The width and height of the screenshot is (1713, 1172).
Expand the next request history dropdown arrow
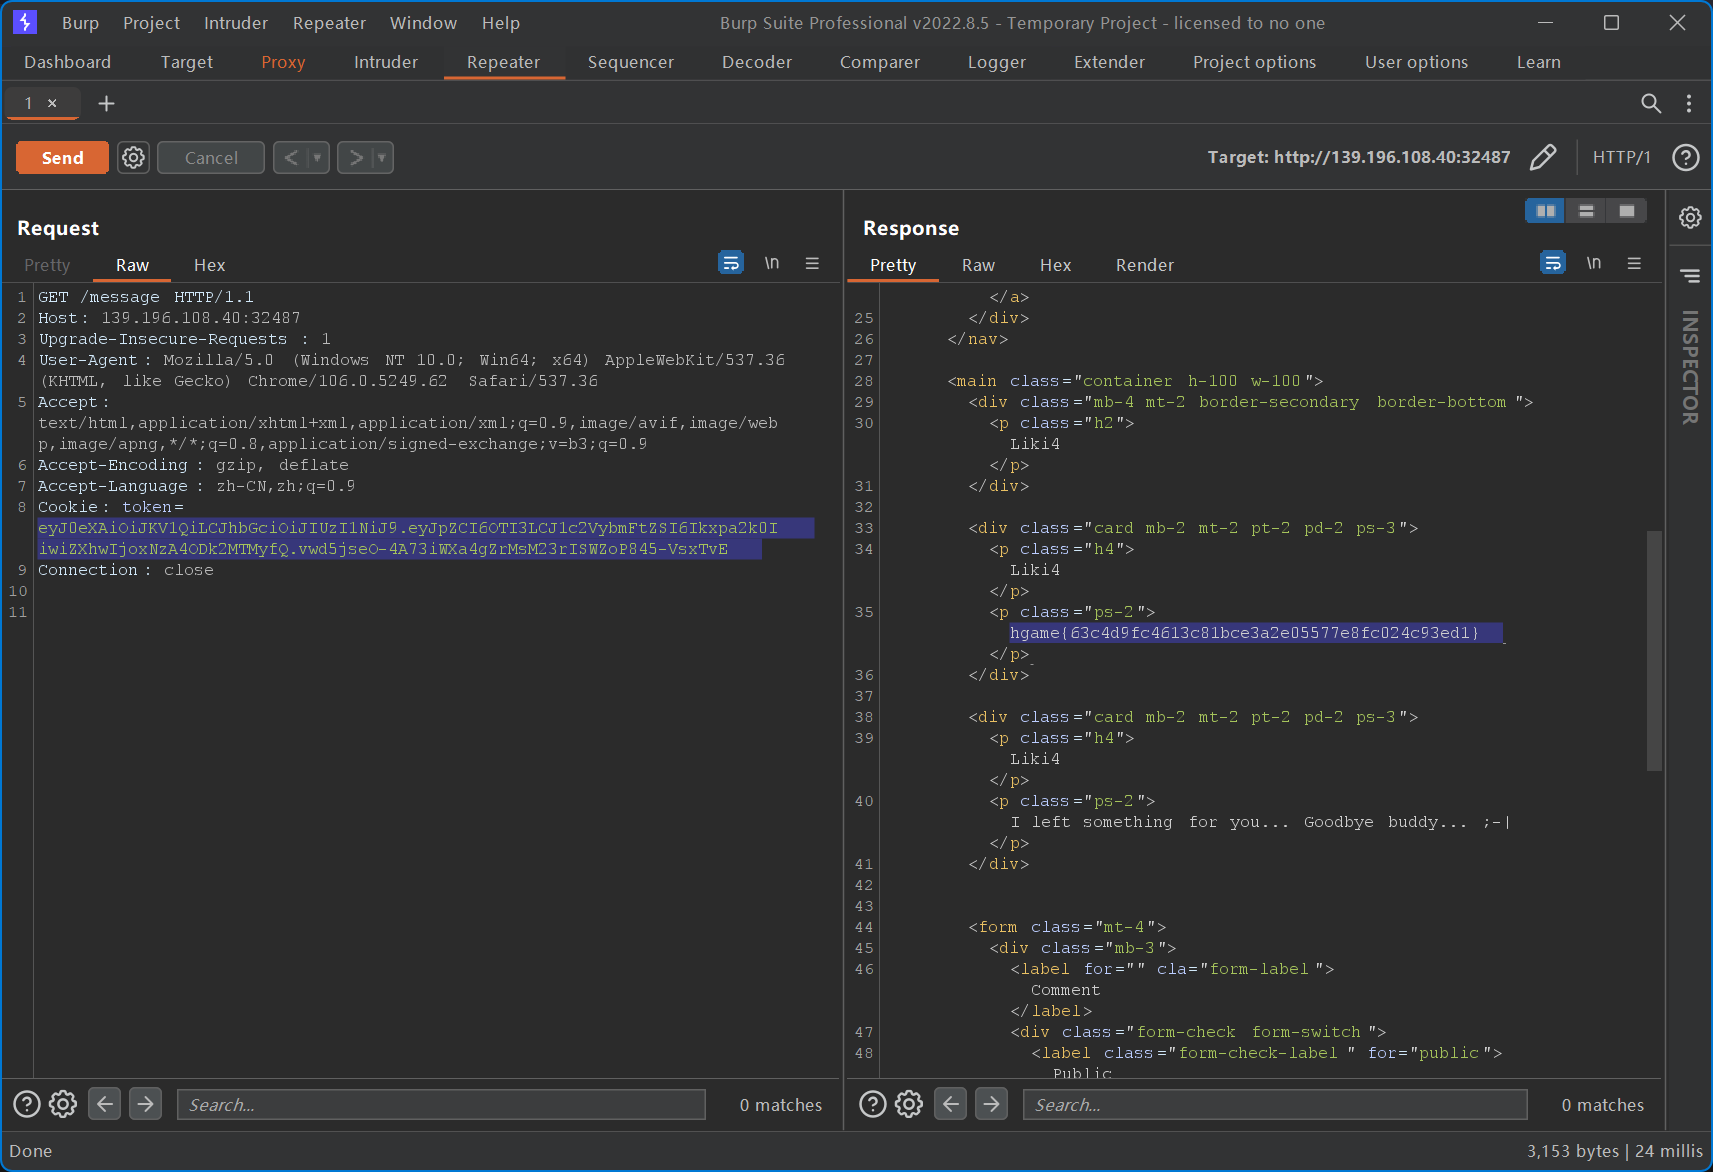click(381, 157)
